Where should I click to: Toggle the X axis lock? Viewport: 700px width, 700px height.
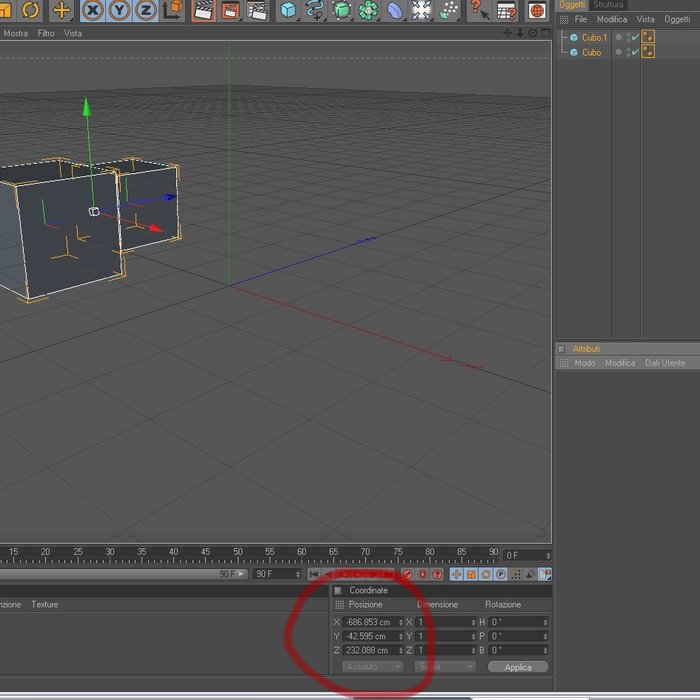coord(93,10)
